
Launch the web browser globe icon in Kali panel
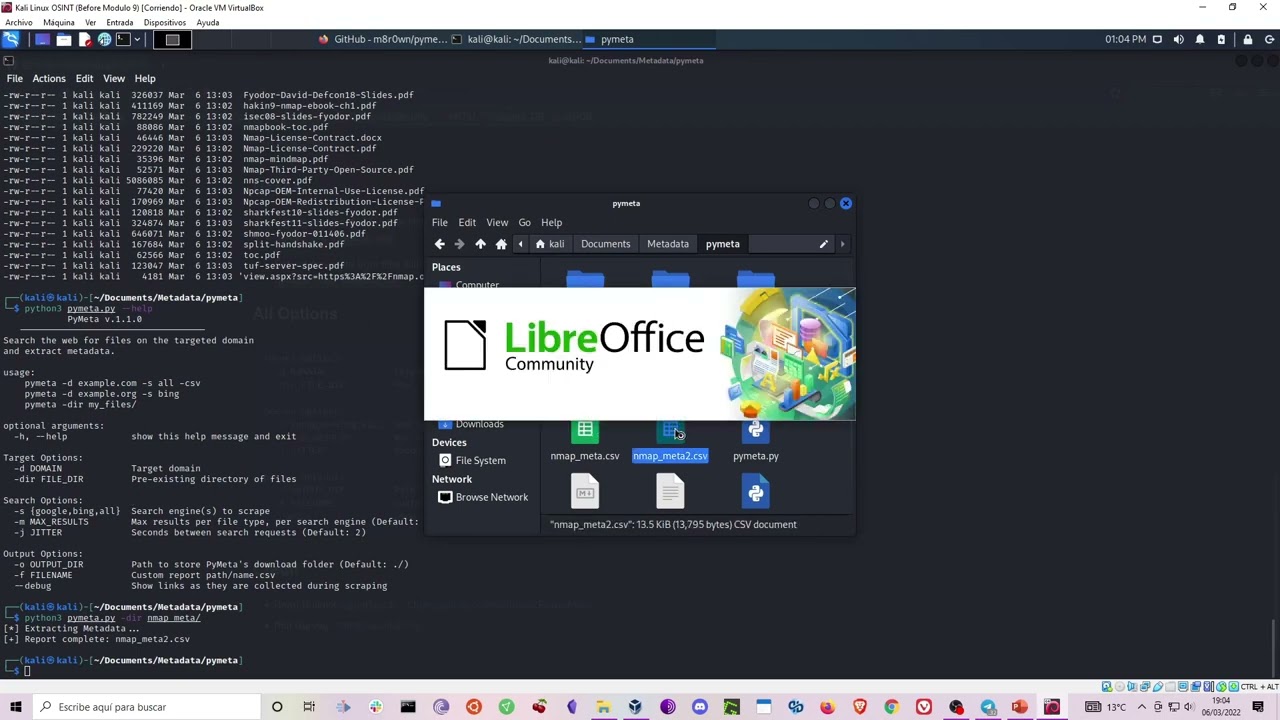click(104, 39)
